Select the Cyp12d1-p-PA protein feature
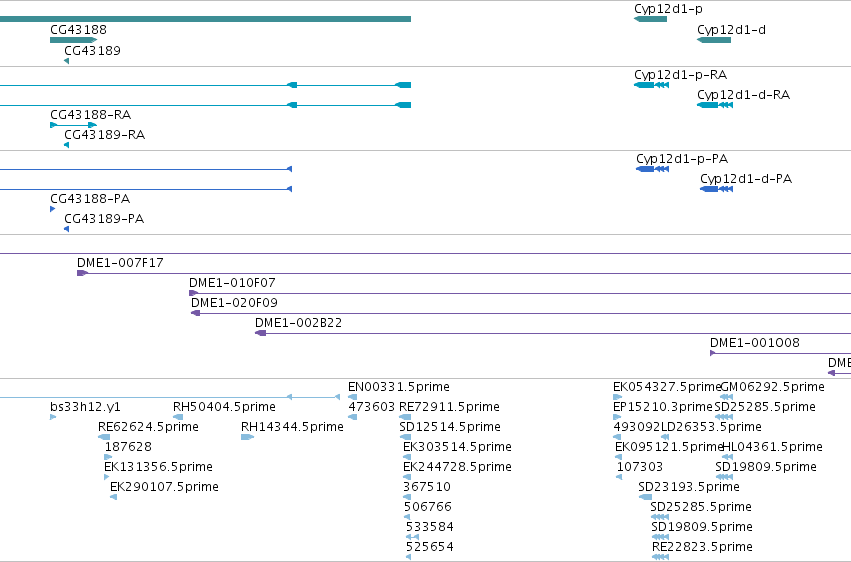The height and width of the screenshot is (562, 851). pos(652,169)
